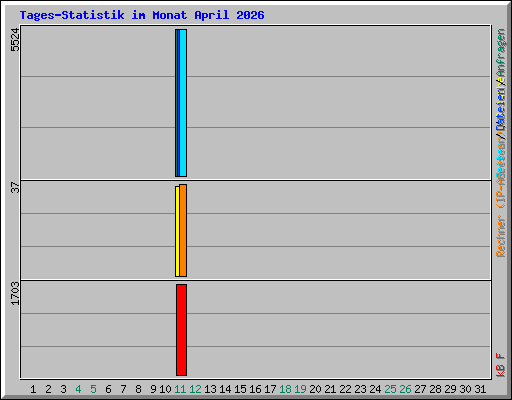This screenshot has width=512, height=400.
Task: Click day label 14
Action: pos(225,389)
